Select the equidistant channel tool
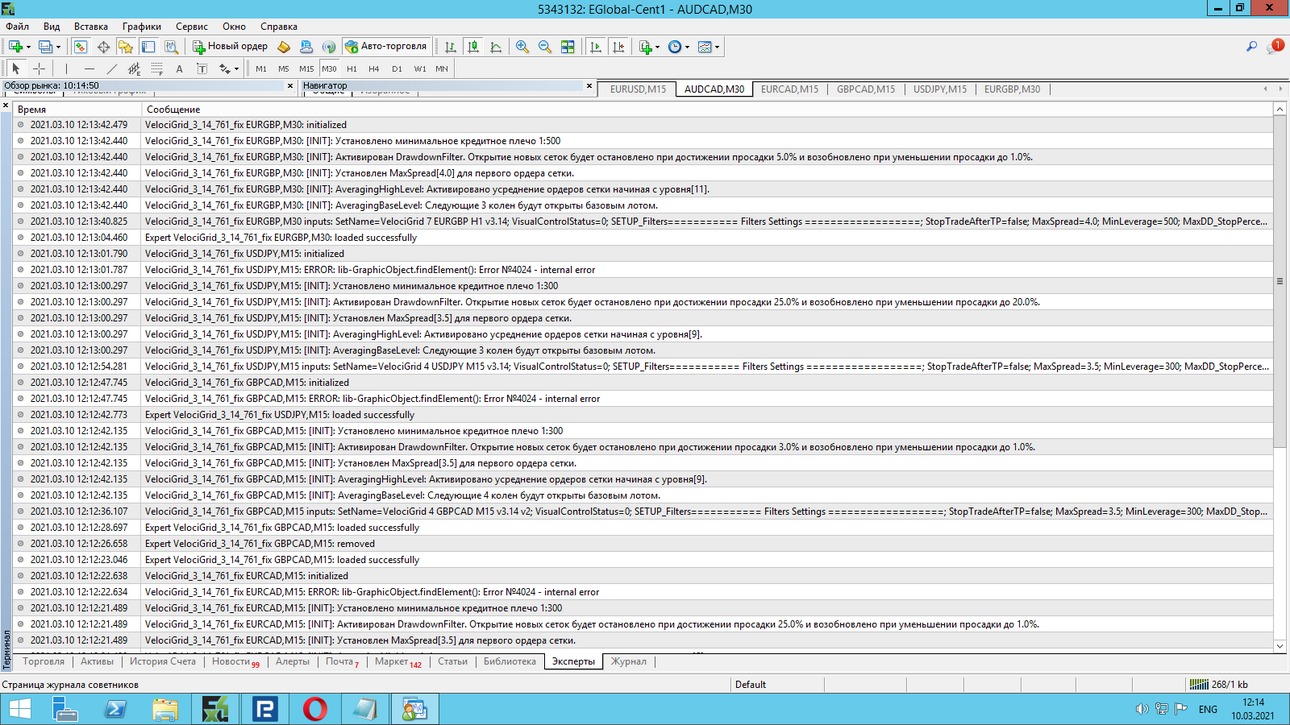This screenshot has height=725, width=1290. tap(134, 69)
